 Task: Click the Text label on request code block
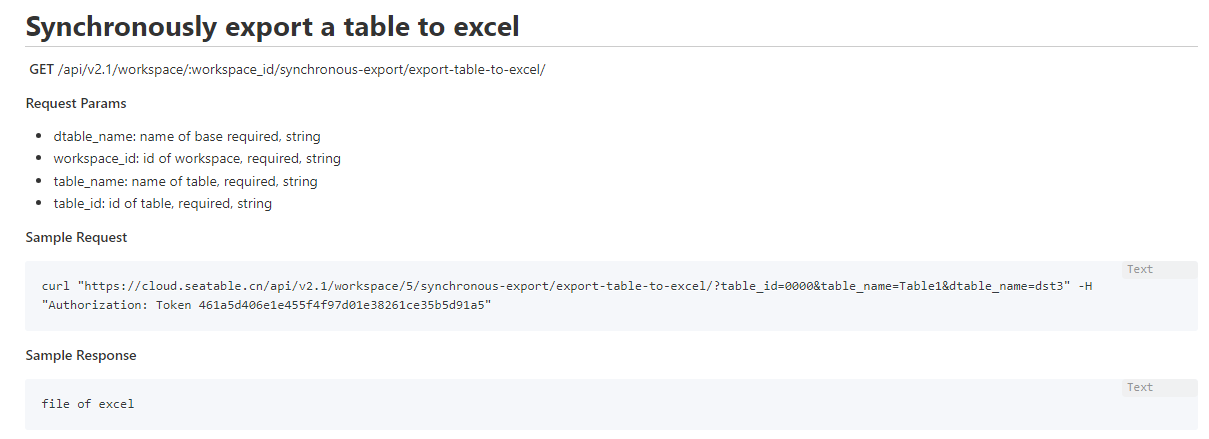point(1140,269)
